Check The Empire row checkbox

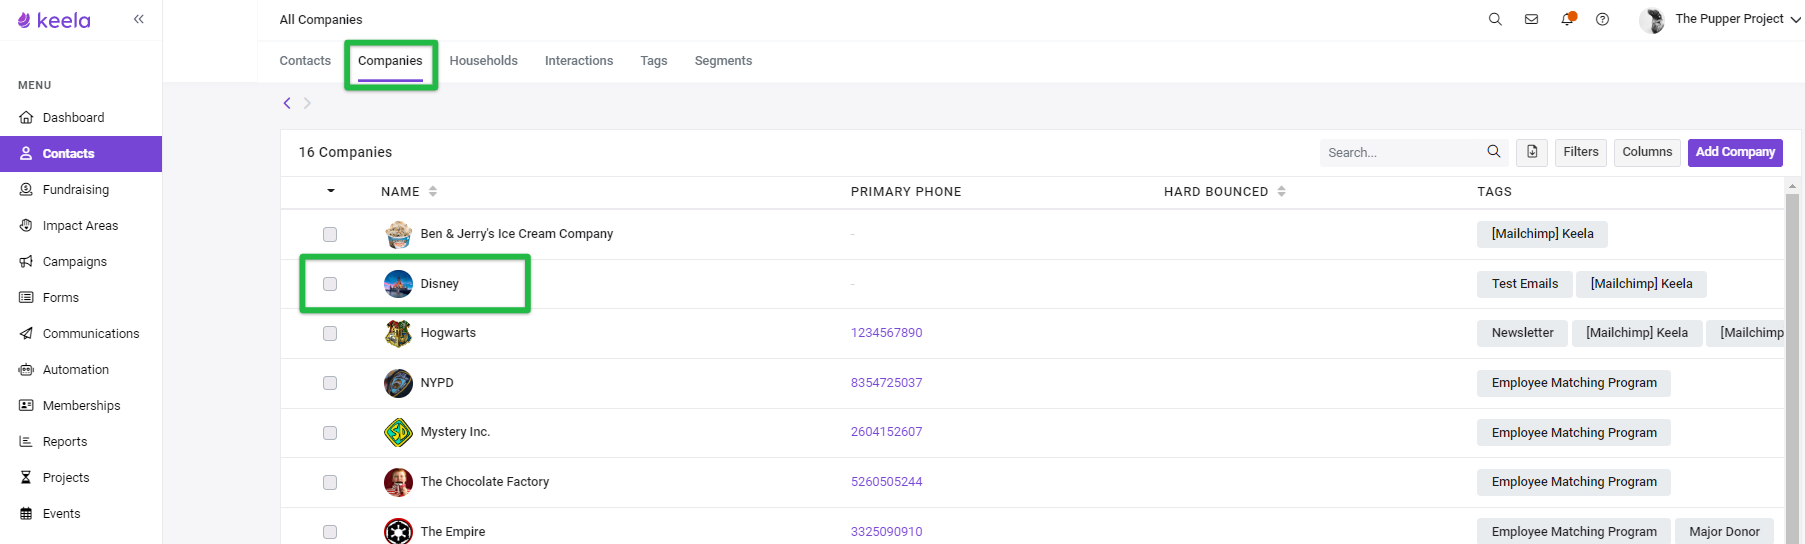coord(330,532)
